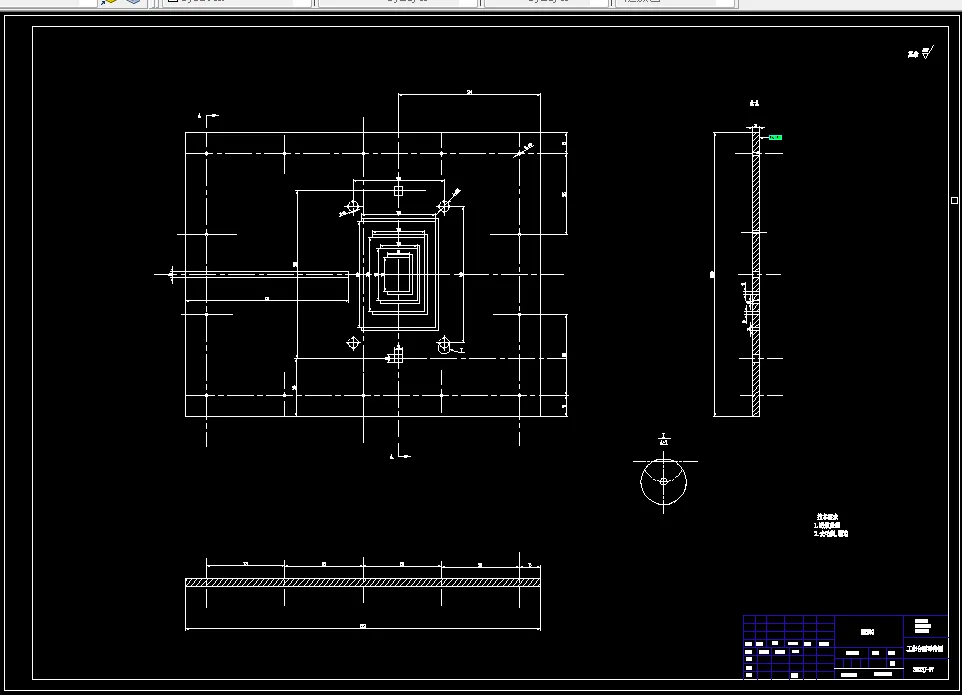The width and height of the screenshot is (962, 695).
Task: Select the horizontal dimension above the plate view
Action: pyautogui.click(x=469, y=93)
